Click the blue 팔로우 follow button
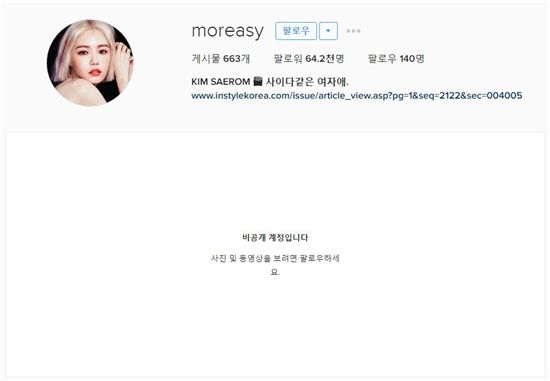 click(296, 31)
